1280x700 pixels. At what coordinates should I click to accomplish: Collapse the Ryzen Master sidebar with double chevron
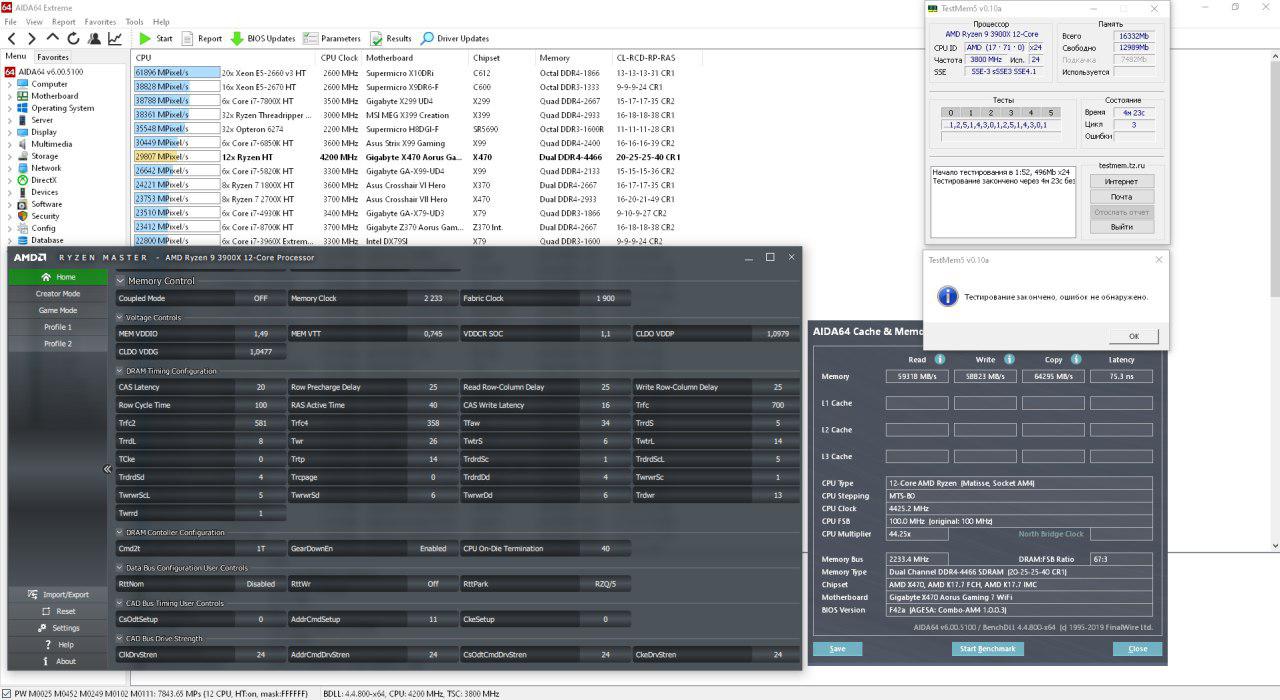(108, 469)
